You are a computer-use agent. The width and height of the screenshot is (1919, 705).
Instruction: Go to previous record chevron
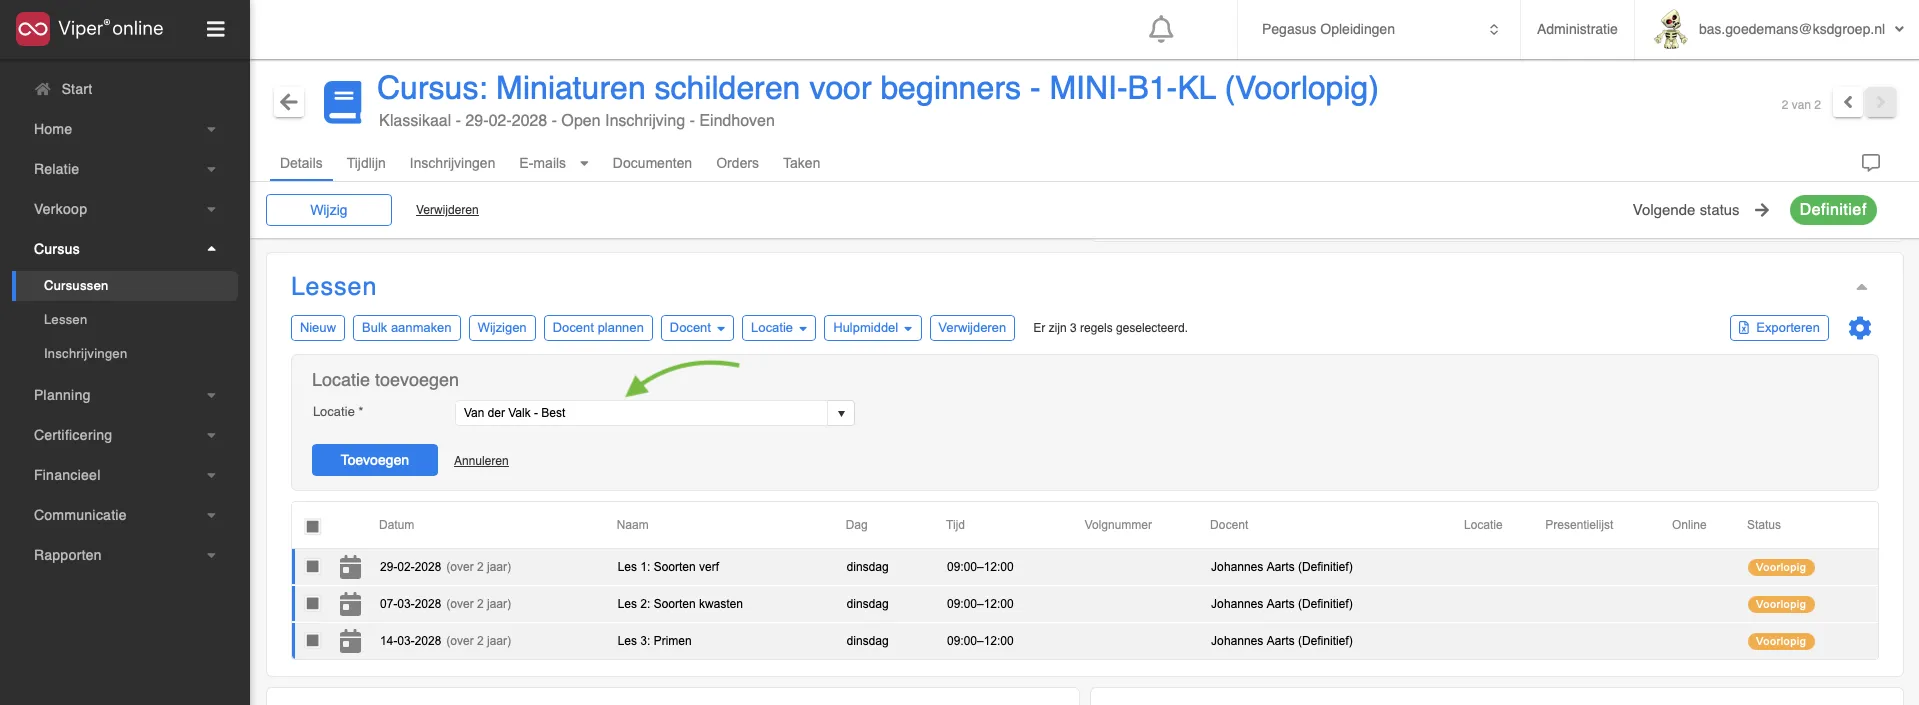coord(1848,102)
